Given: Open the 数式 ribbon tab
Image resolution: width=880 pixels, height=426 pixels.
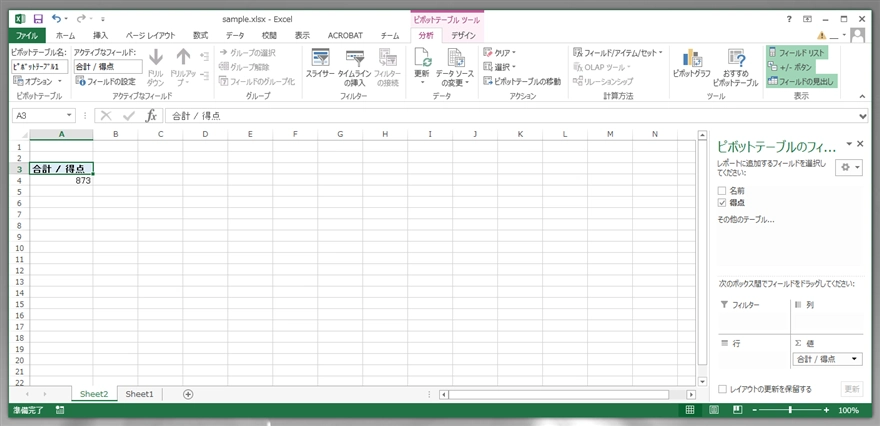Looking at the screenshot, I should pos(200,35).
